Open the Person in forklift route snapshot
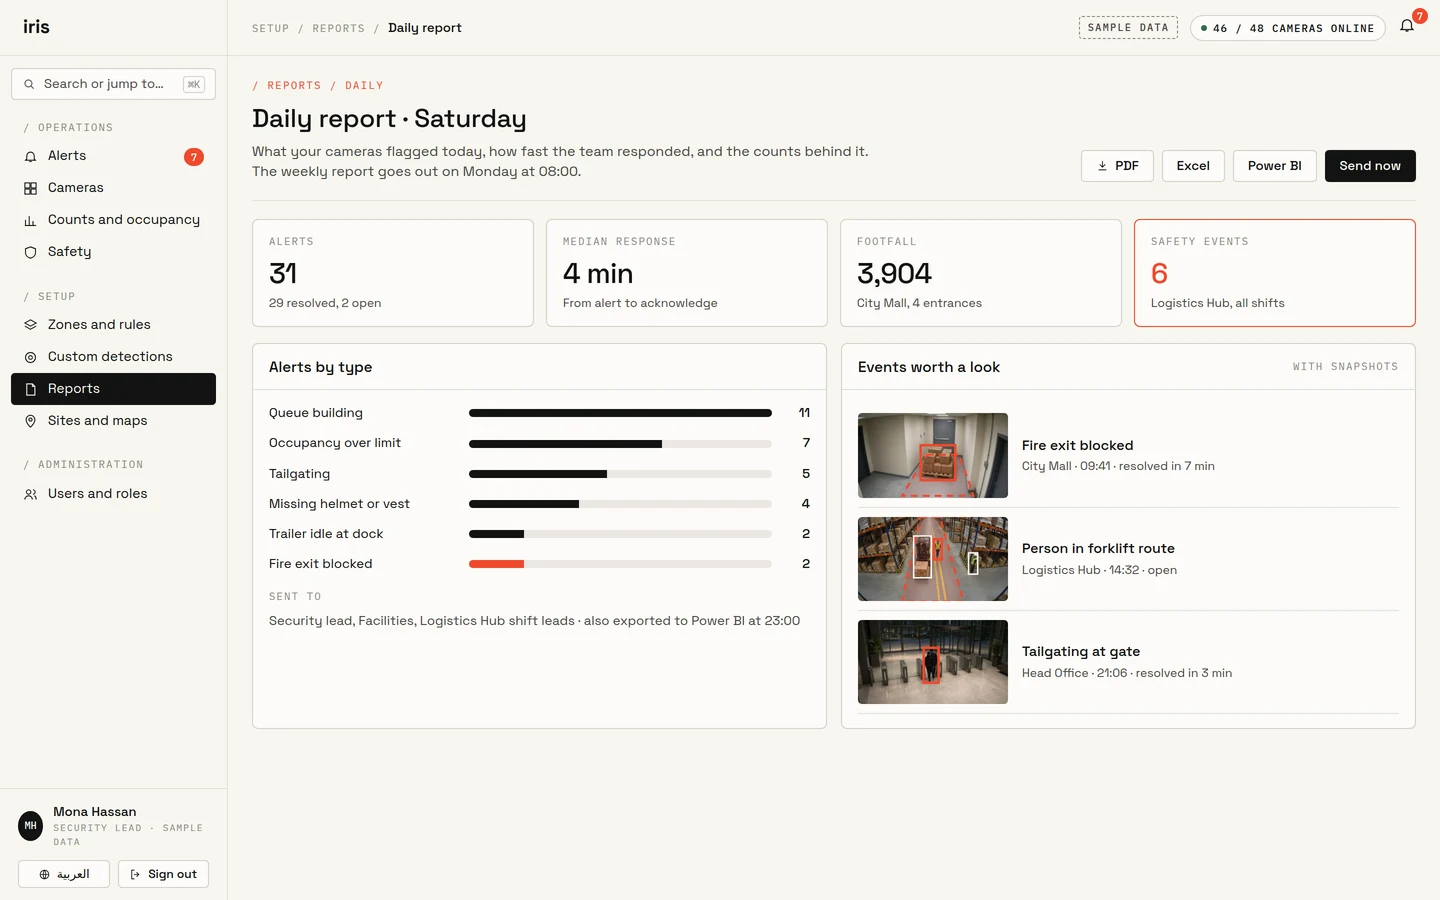Image resolution: width=1440 pixels, height=900 pixels. pos(933,559)
